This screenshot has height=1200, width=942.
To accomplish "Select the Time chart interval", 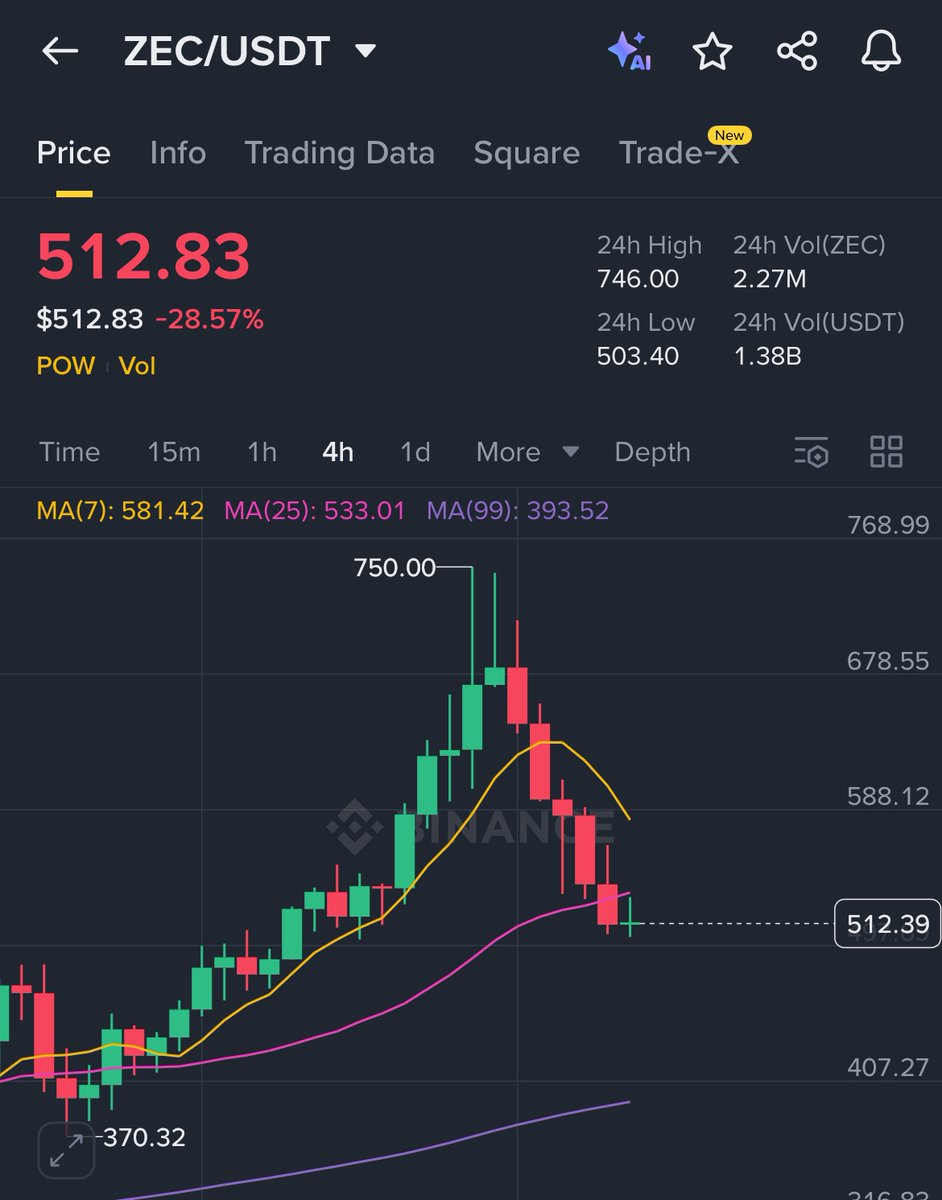I will 70,452.
